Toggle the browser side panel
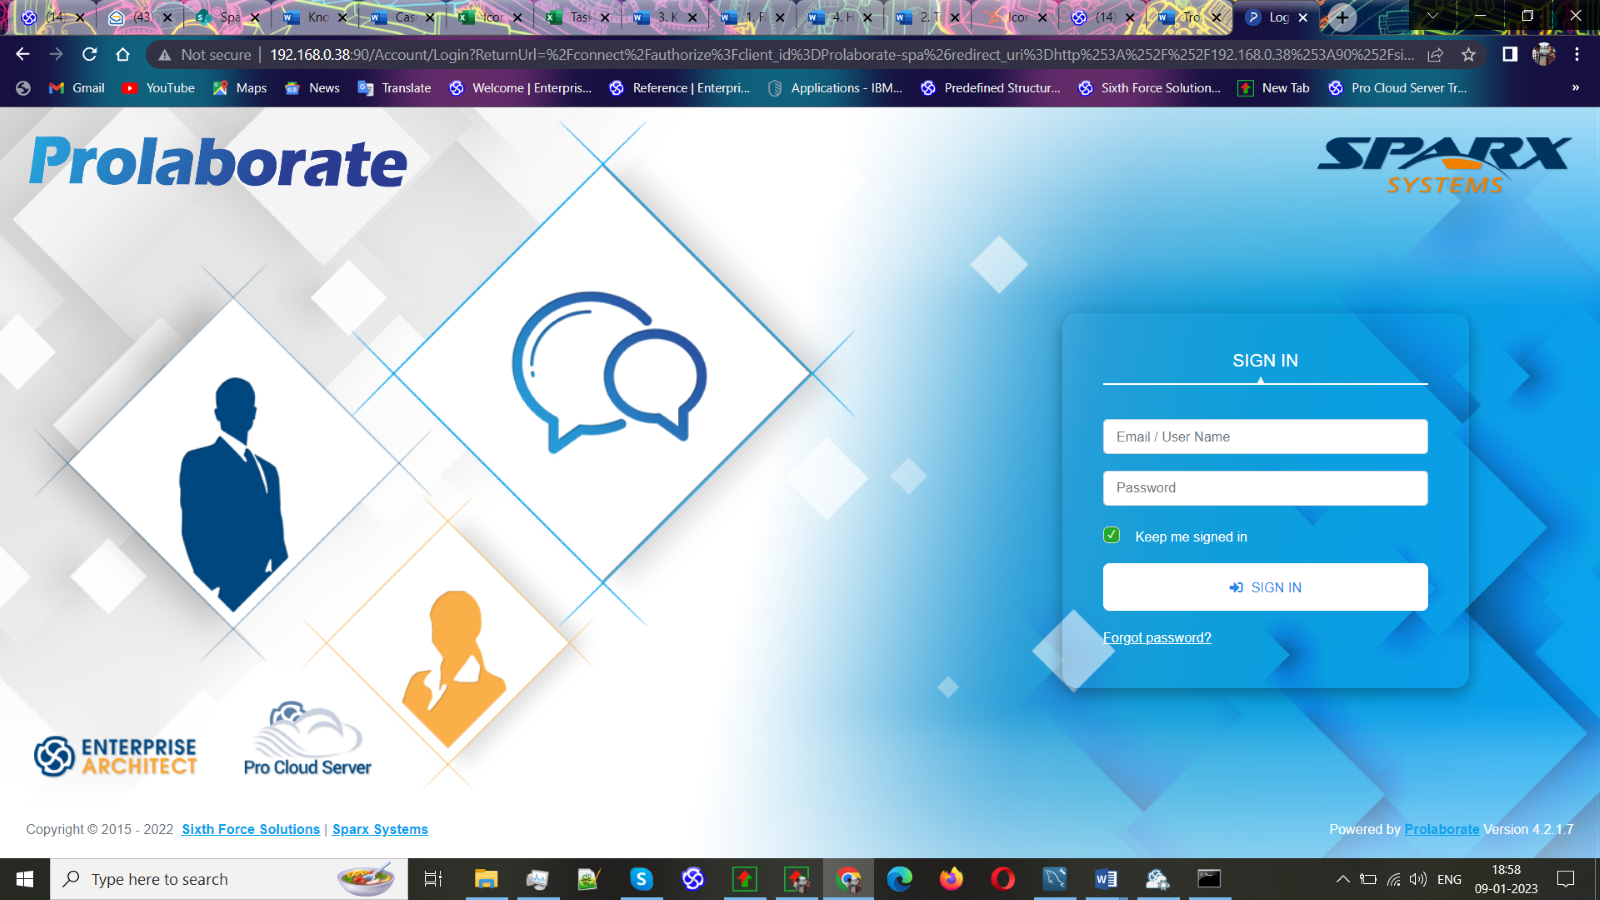The height and width of the screenshot is (900, 1600). pyautogui.click(x=1510, y=54)
